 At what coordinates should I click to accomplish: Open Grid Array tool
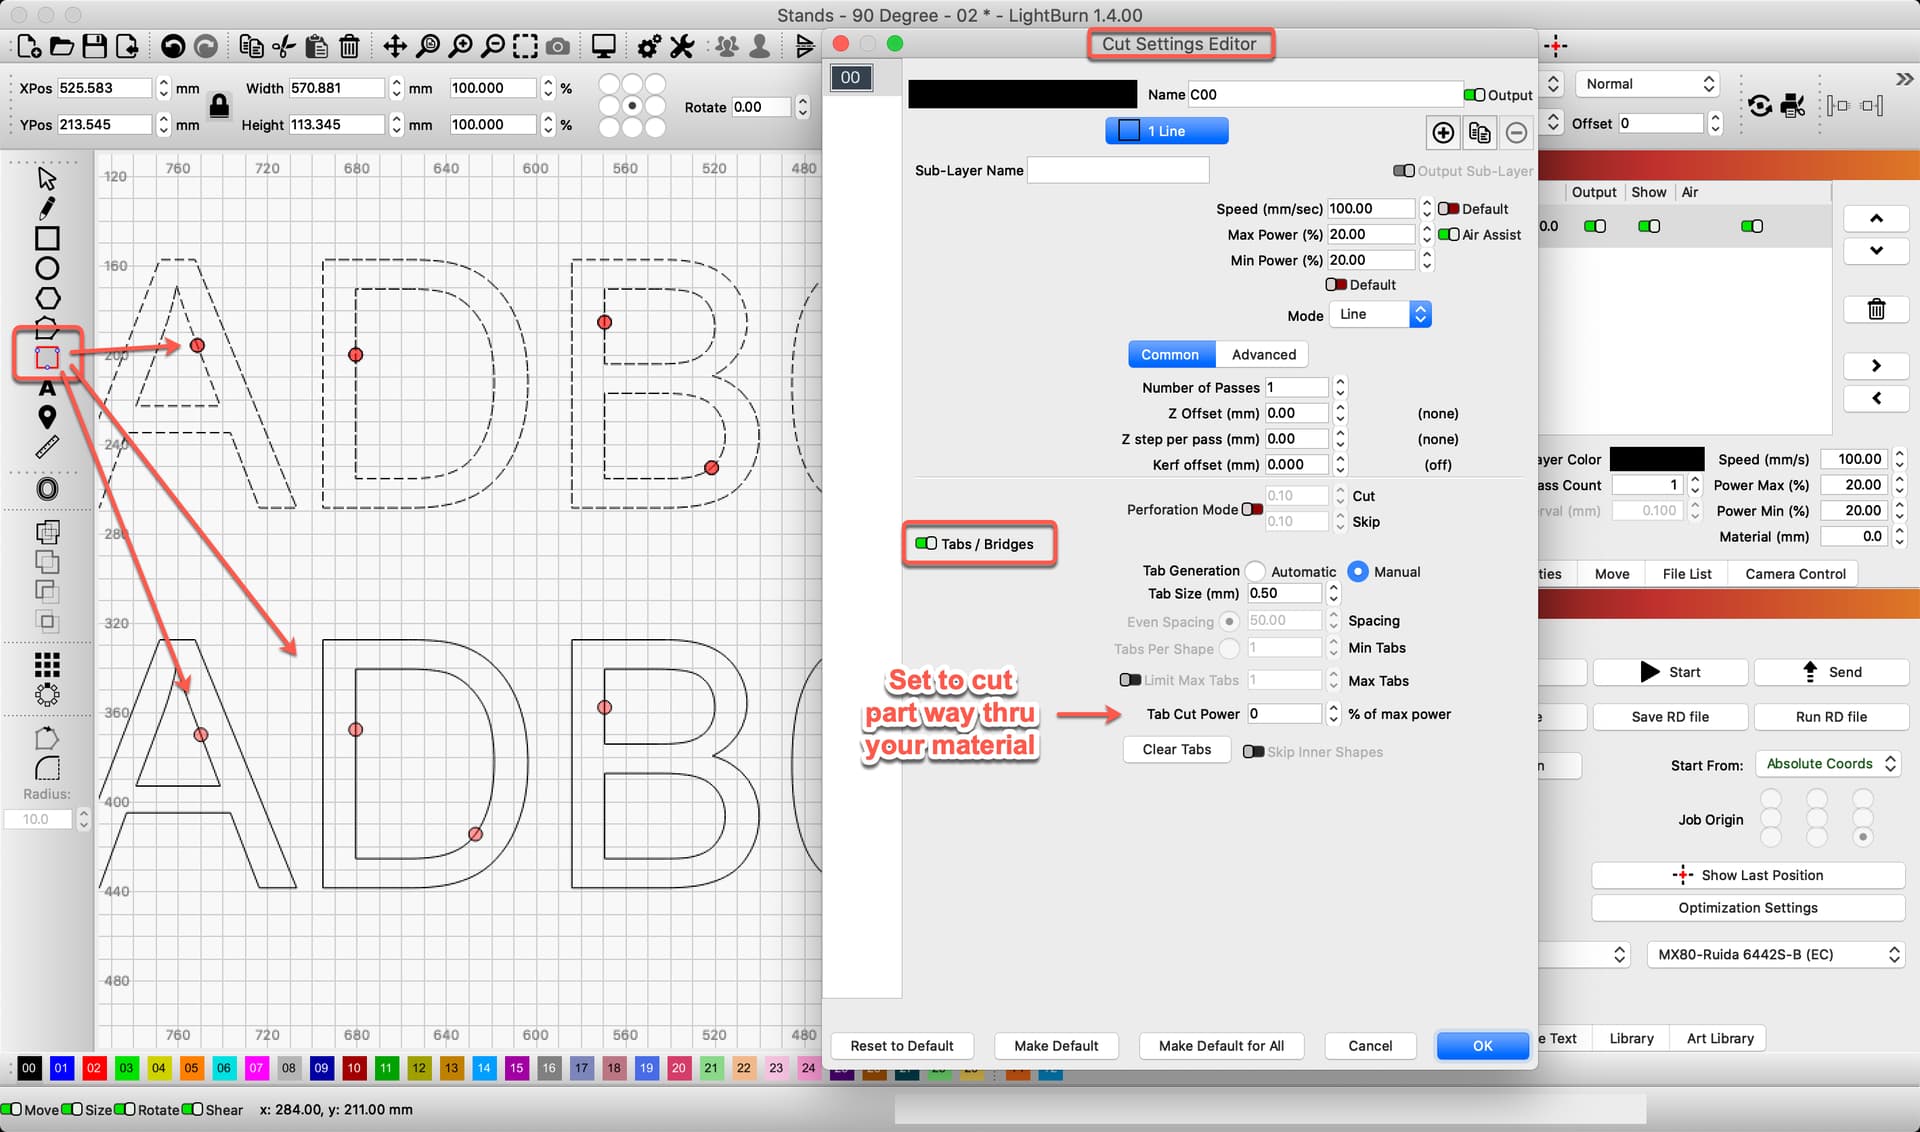pyautogui.click(x=47, y=665)
